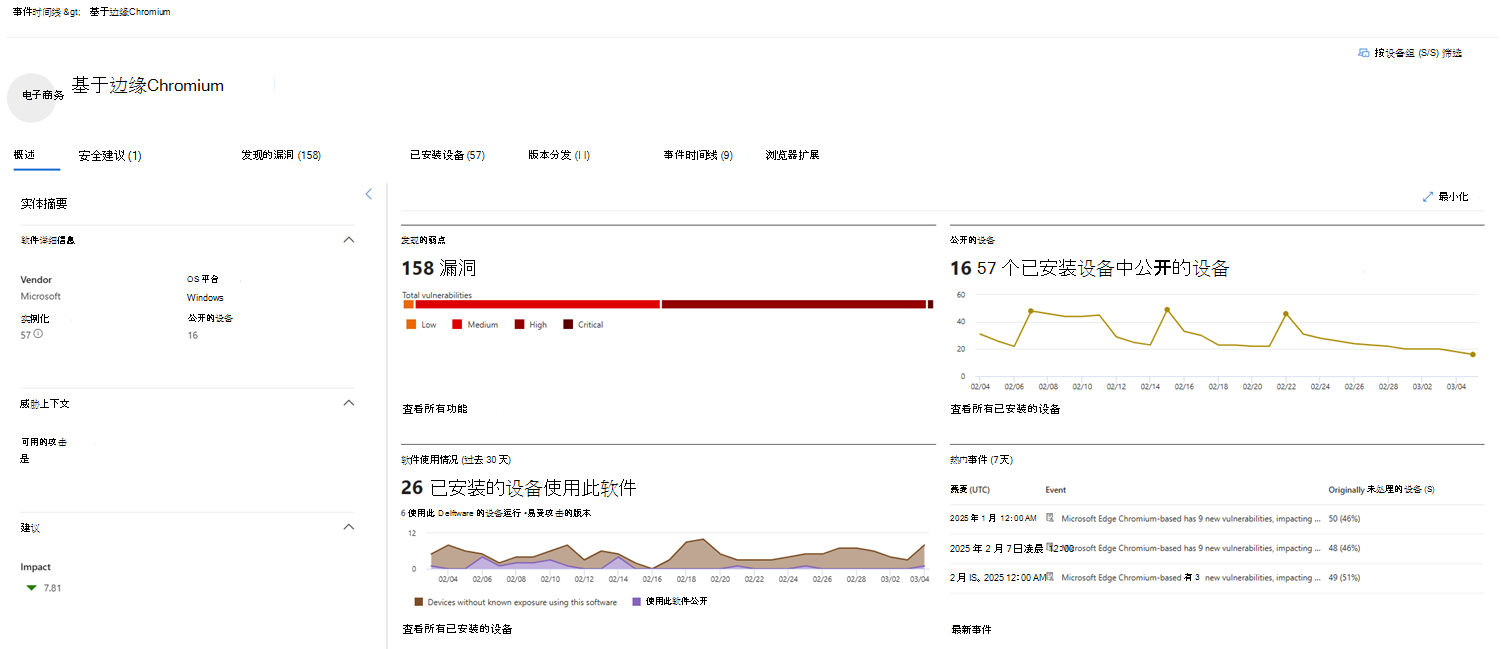The image size is (1501, 649).
Task: Collapse the entity summary side panel chevron
Action: (368, 194)
